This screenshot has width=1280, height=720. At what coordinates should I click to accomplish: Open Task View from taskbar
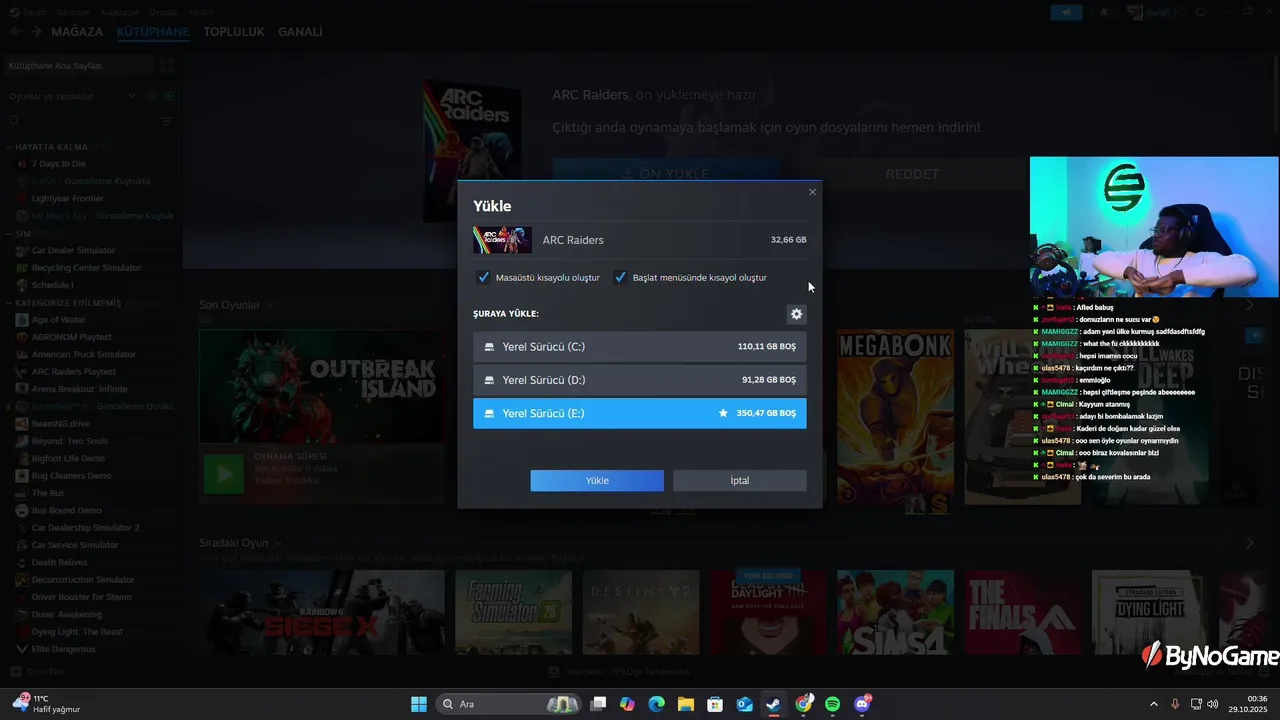[x=598, y=704]
